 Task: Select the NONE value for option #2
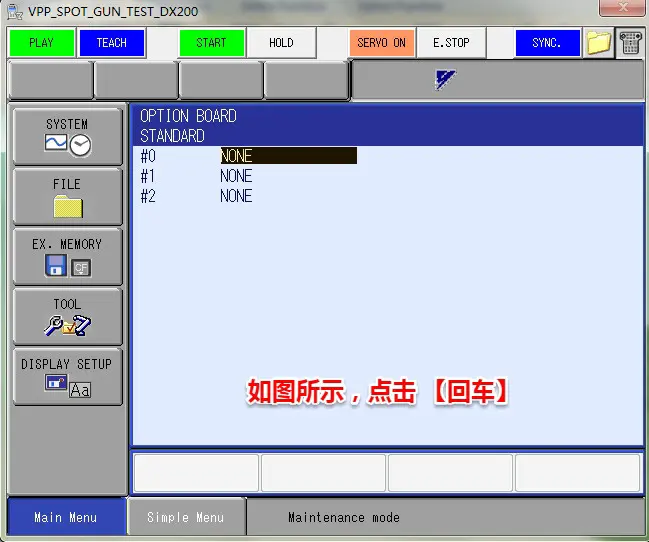(x=236, y=196)
